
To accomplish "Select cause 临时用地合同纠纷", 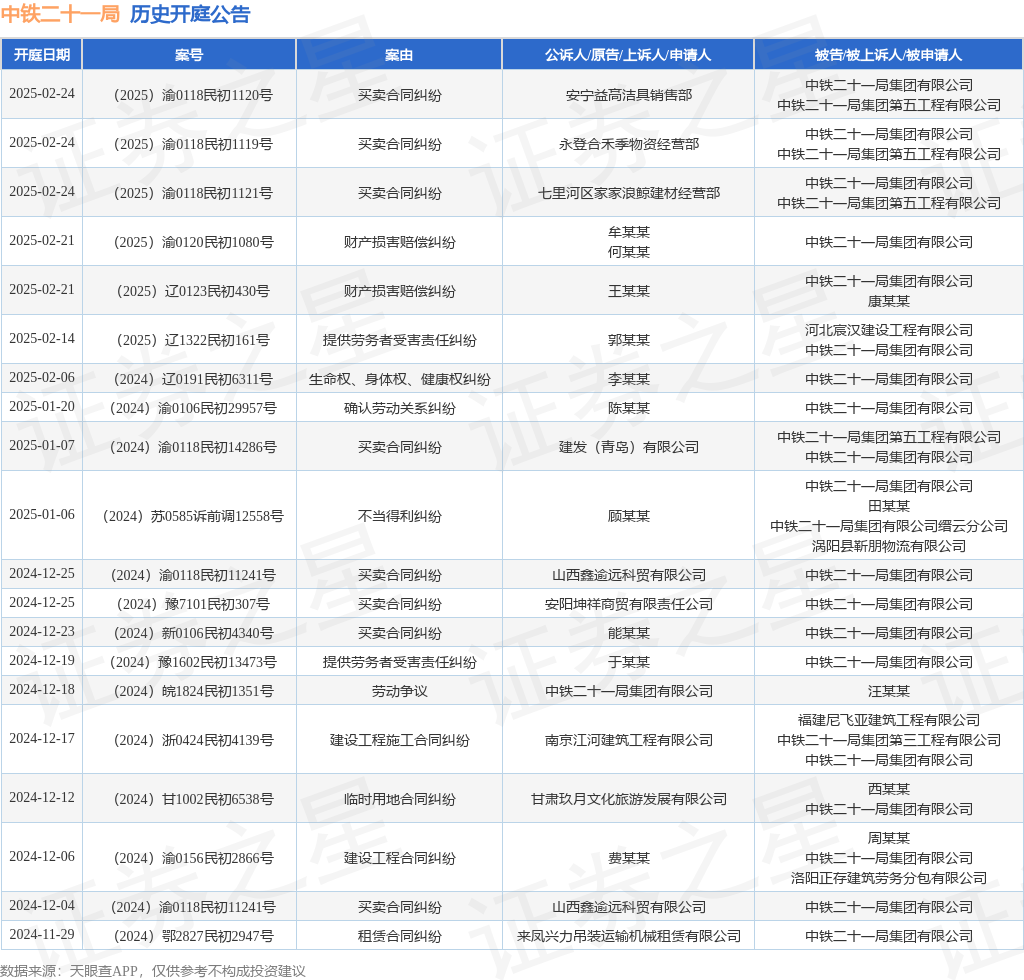I will coord(400,798).
